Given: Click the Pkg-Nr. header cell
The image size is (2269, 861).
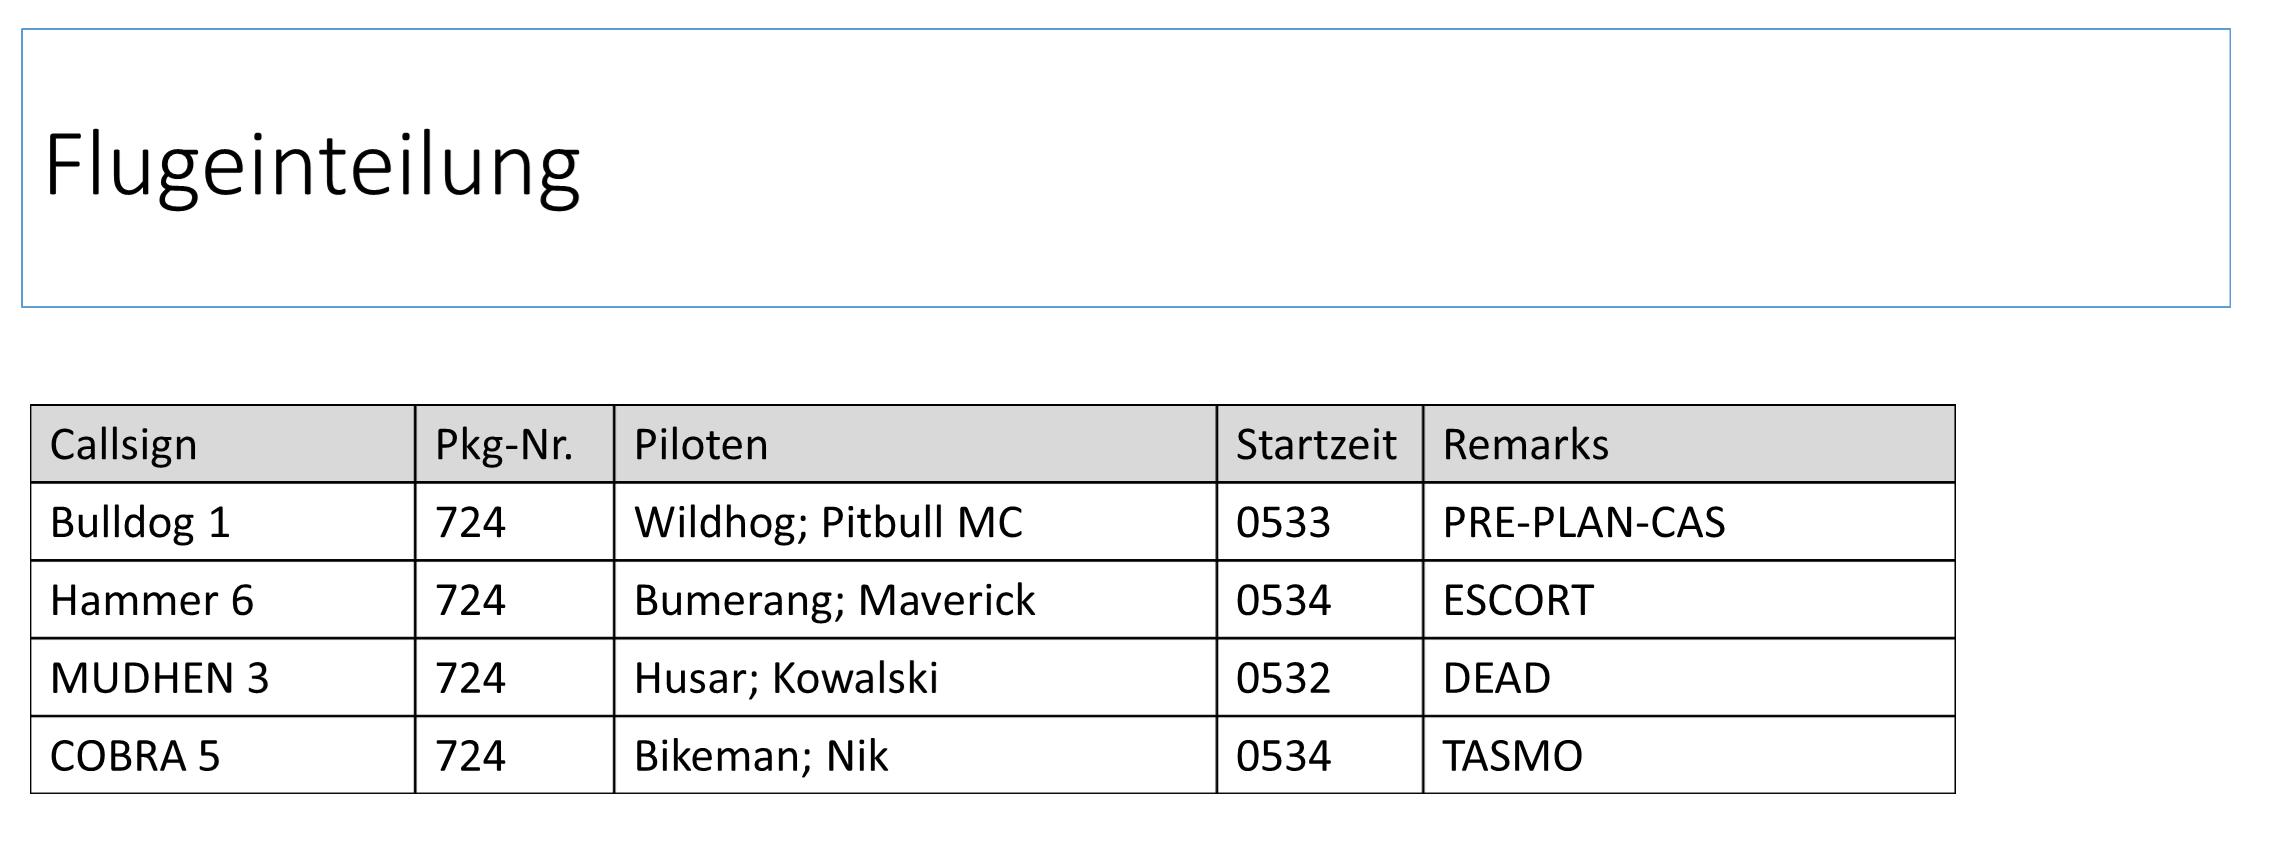Looking at the screenshot, I should (515, 444).
